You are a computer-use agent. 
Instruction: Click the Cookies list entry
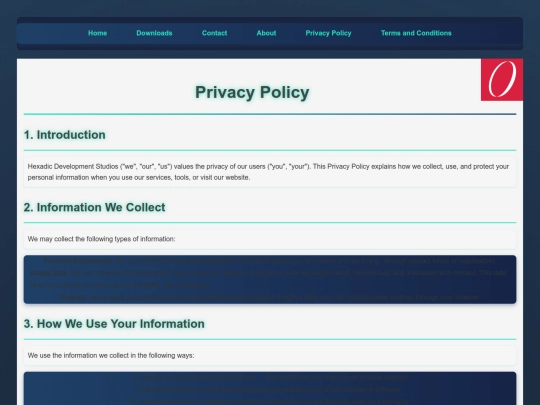[x=270, y=297]
